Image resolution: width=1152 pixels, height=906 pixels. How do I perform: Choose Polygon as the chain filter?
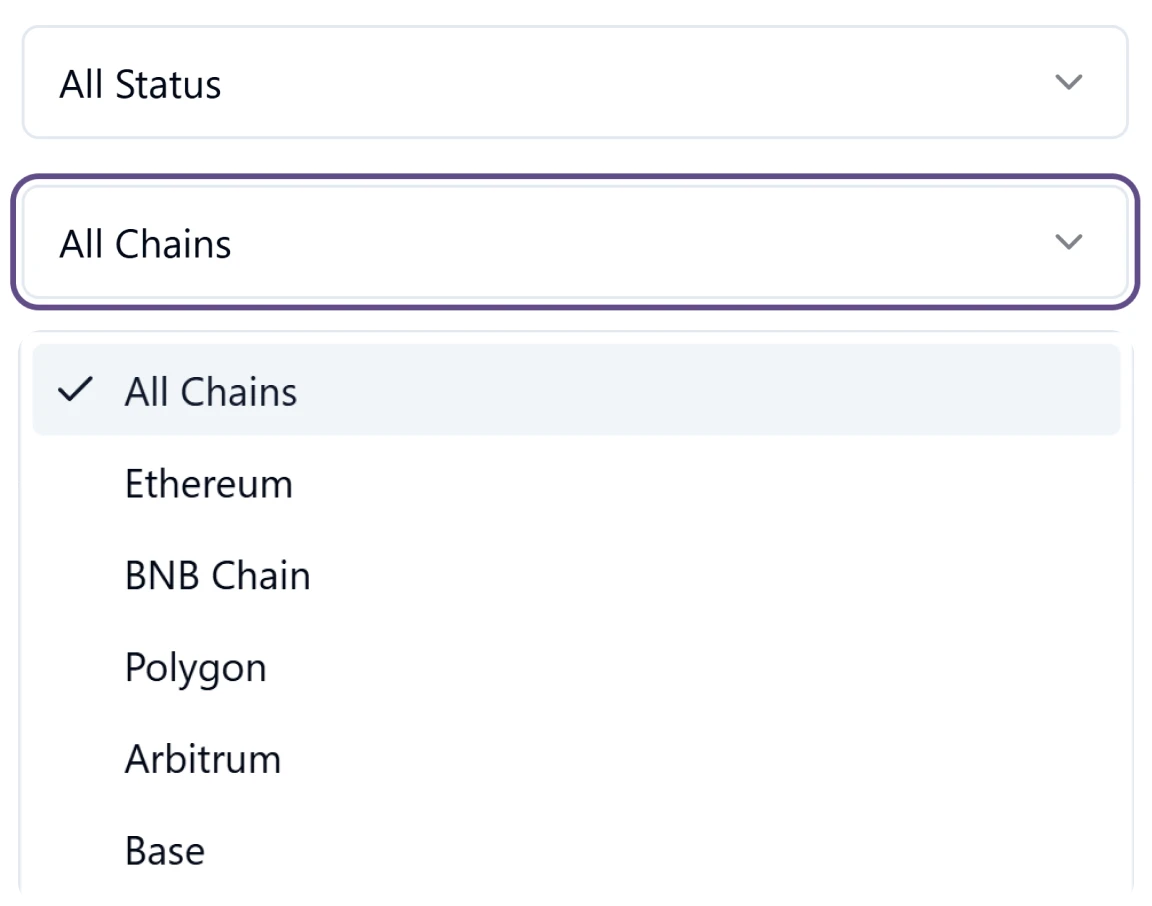pos(195,667)
